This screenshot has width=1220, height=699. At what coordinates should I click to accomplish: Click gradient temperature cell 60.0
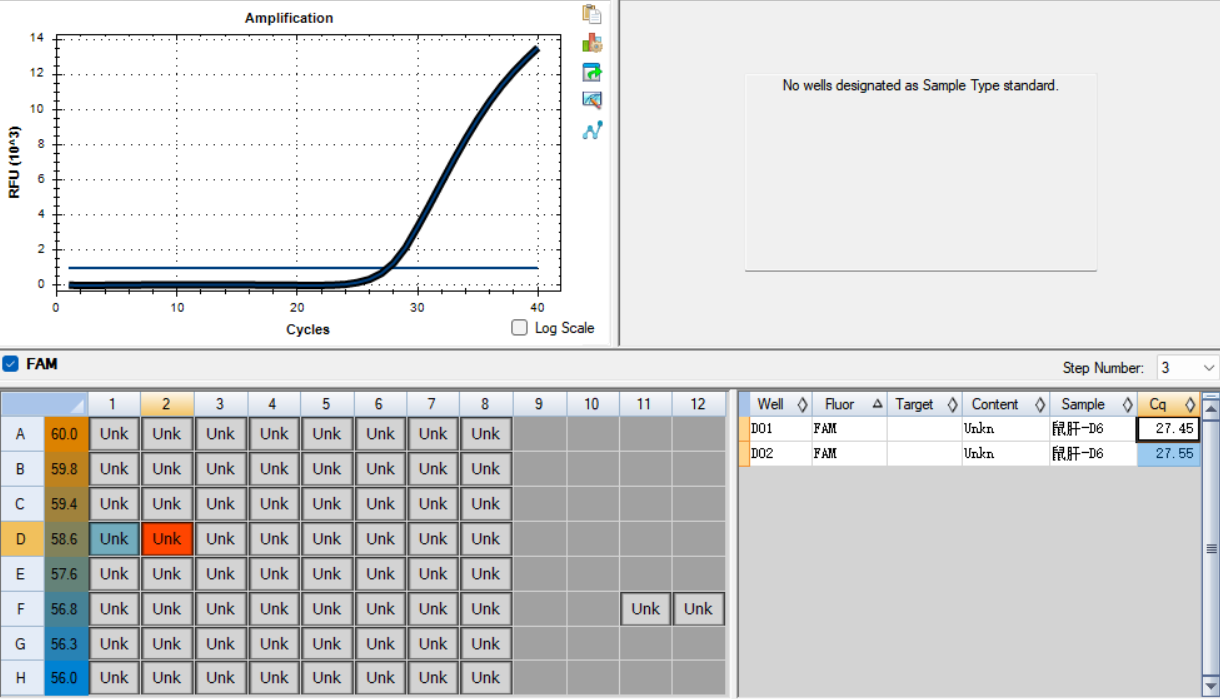pyautogui.click(x=66, y=434)
